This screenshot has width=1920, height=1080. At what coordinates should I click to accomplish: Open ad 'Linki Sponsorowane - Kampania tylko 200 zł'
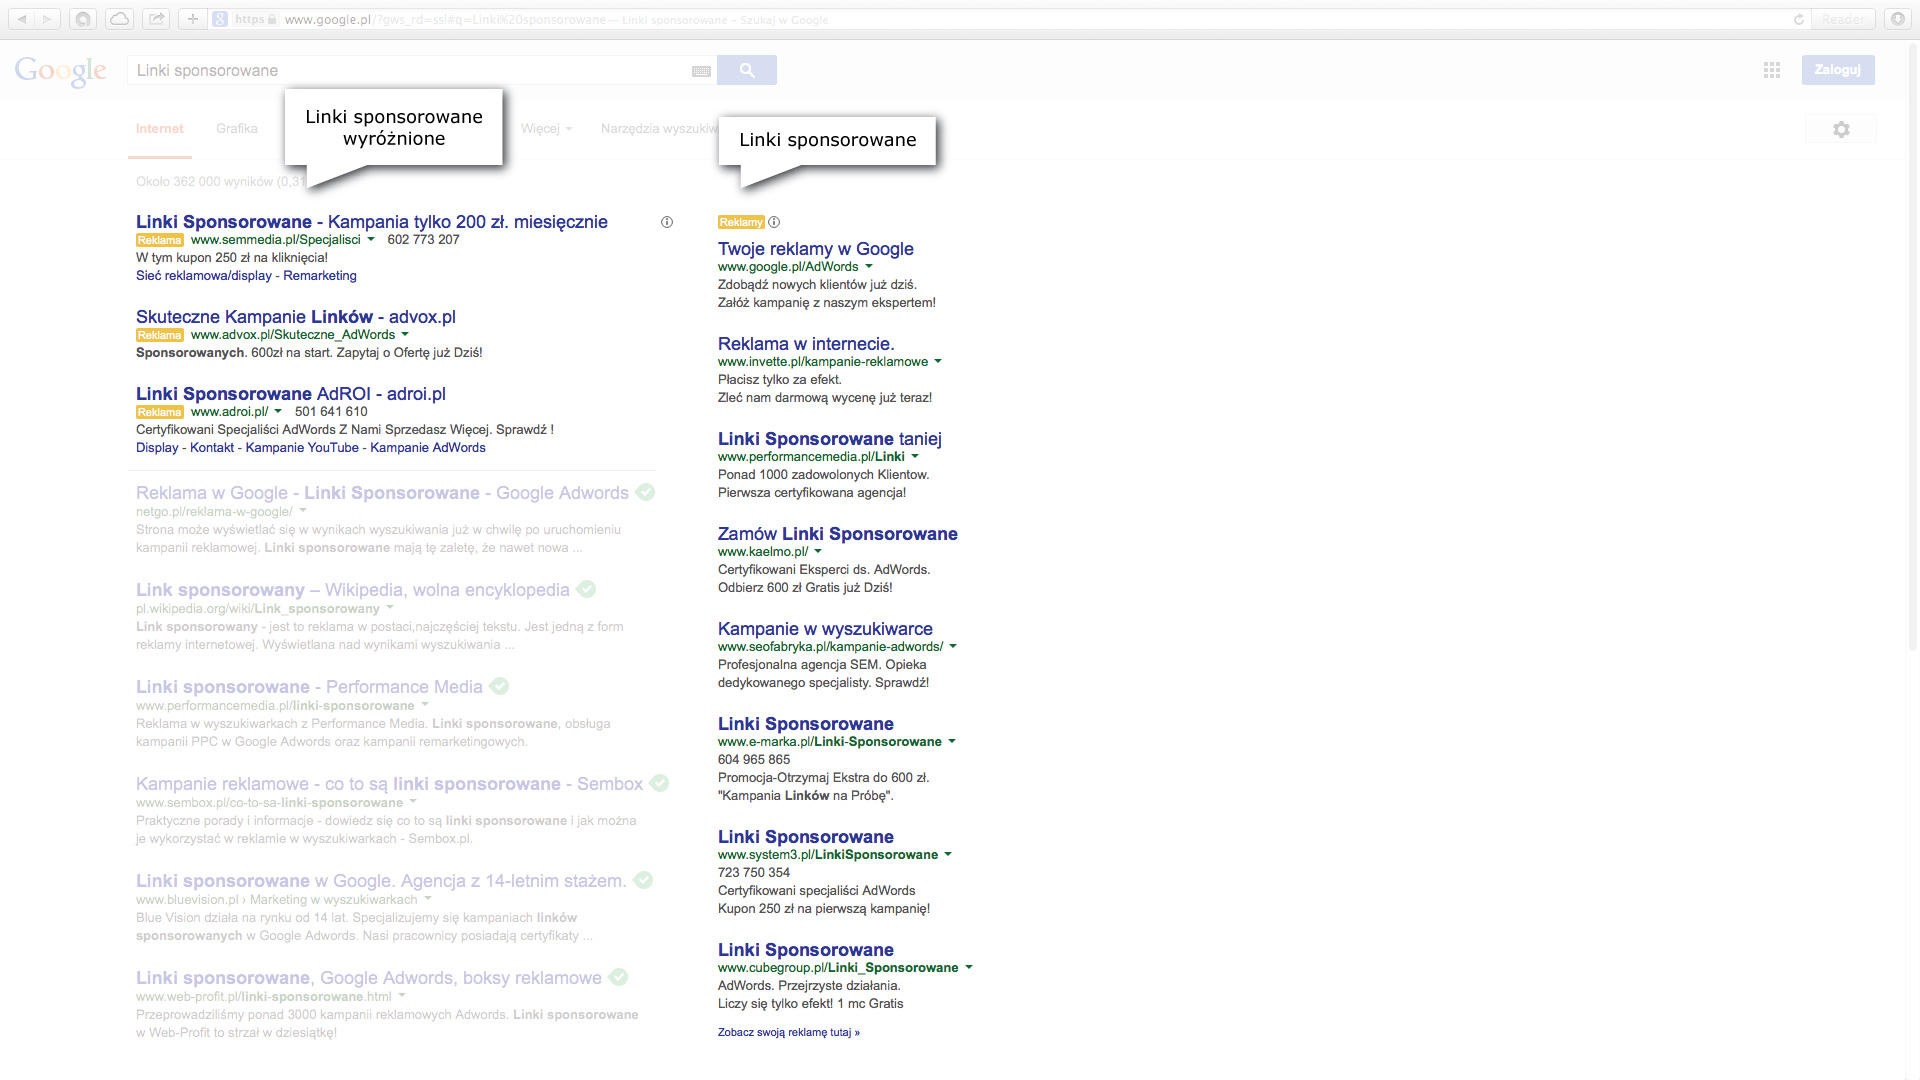pos(372,222)
